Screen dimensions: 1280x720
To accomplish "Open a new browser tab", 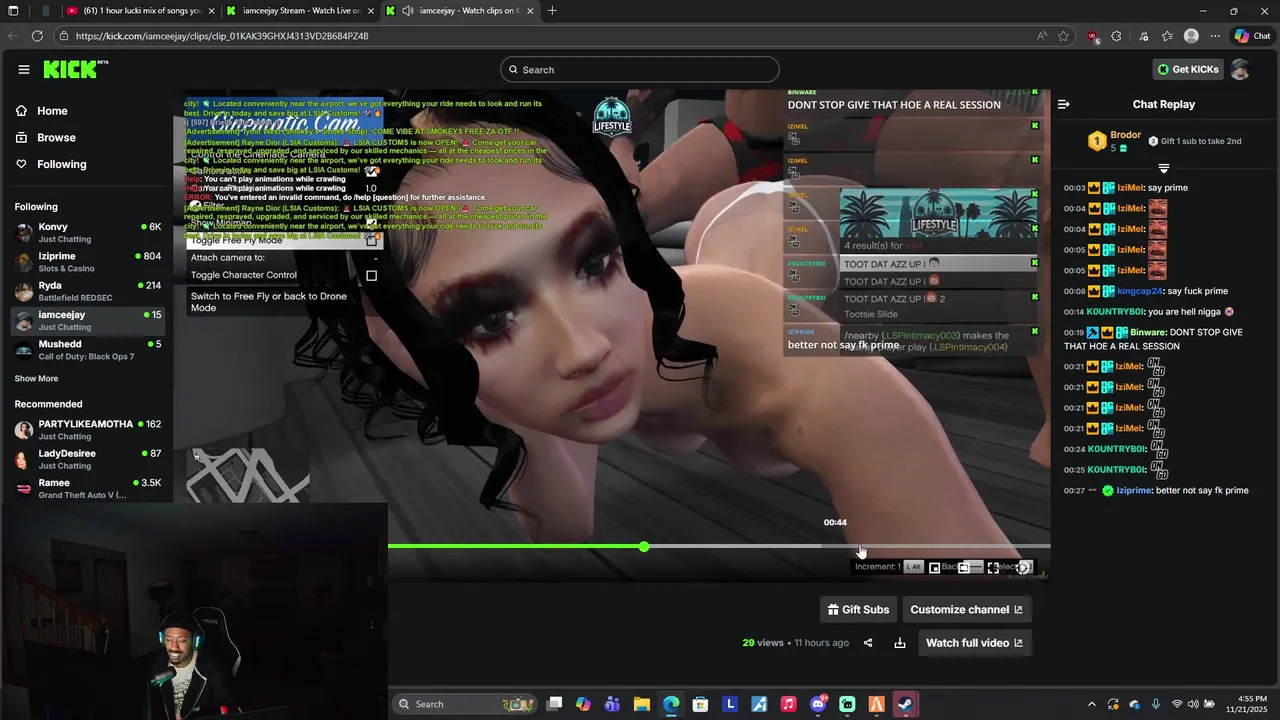I will 552,11.
